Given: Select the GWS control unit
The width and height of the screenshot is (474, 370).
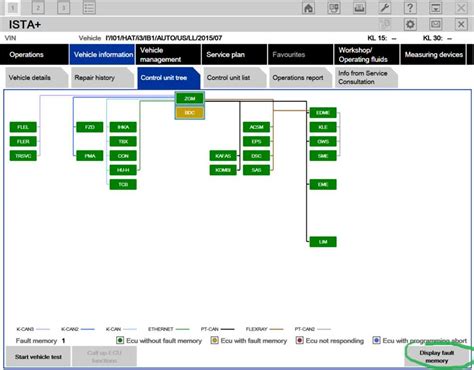Looking at the screenshot, I should click(323, 141).
